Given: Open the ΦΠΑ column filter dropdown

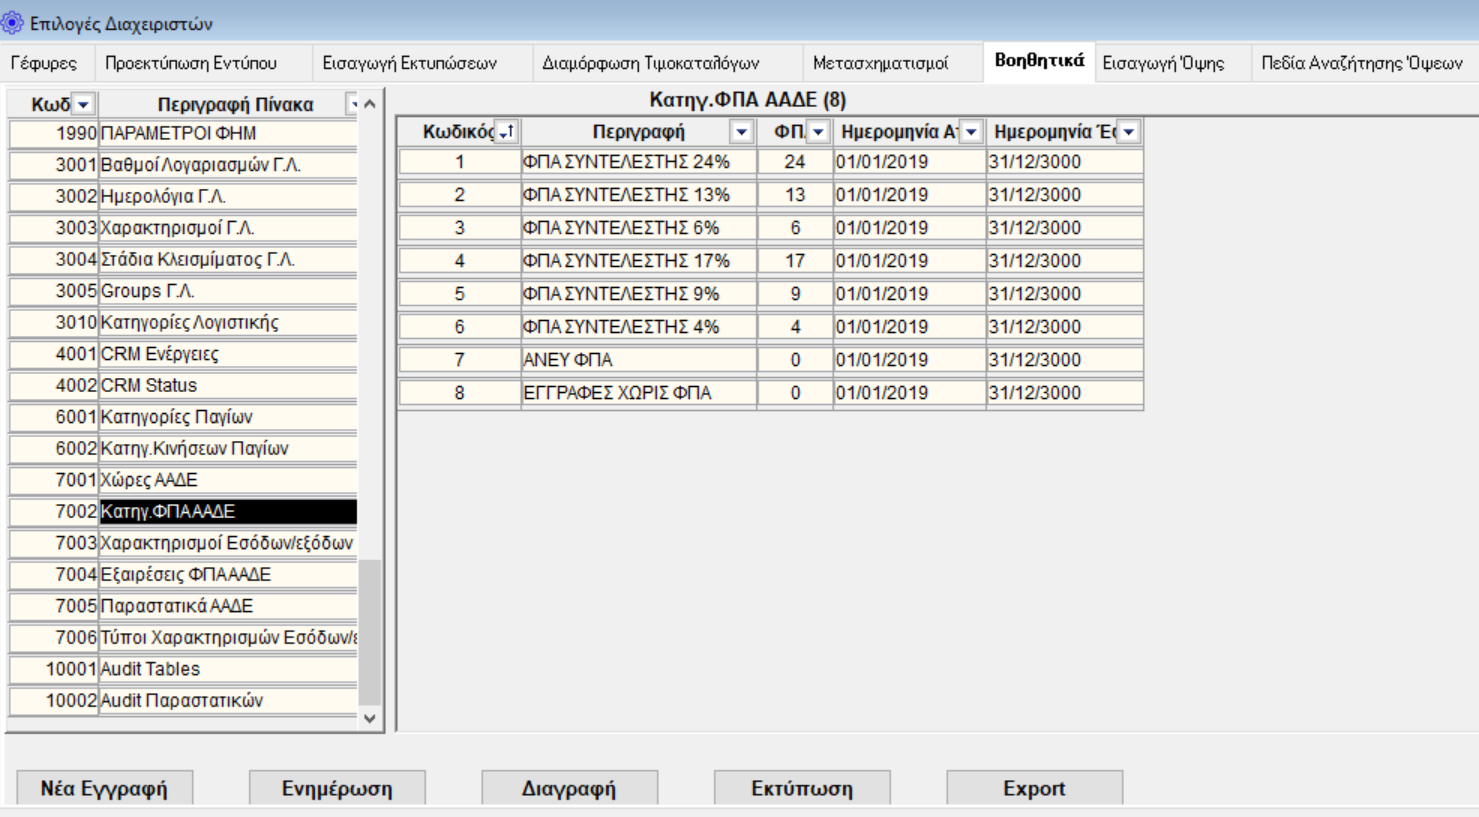Looking at the screenshot, I should (818, 132).
